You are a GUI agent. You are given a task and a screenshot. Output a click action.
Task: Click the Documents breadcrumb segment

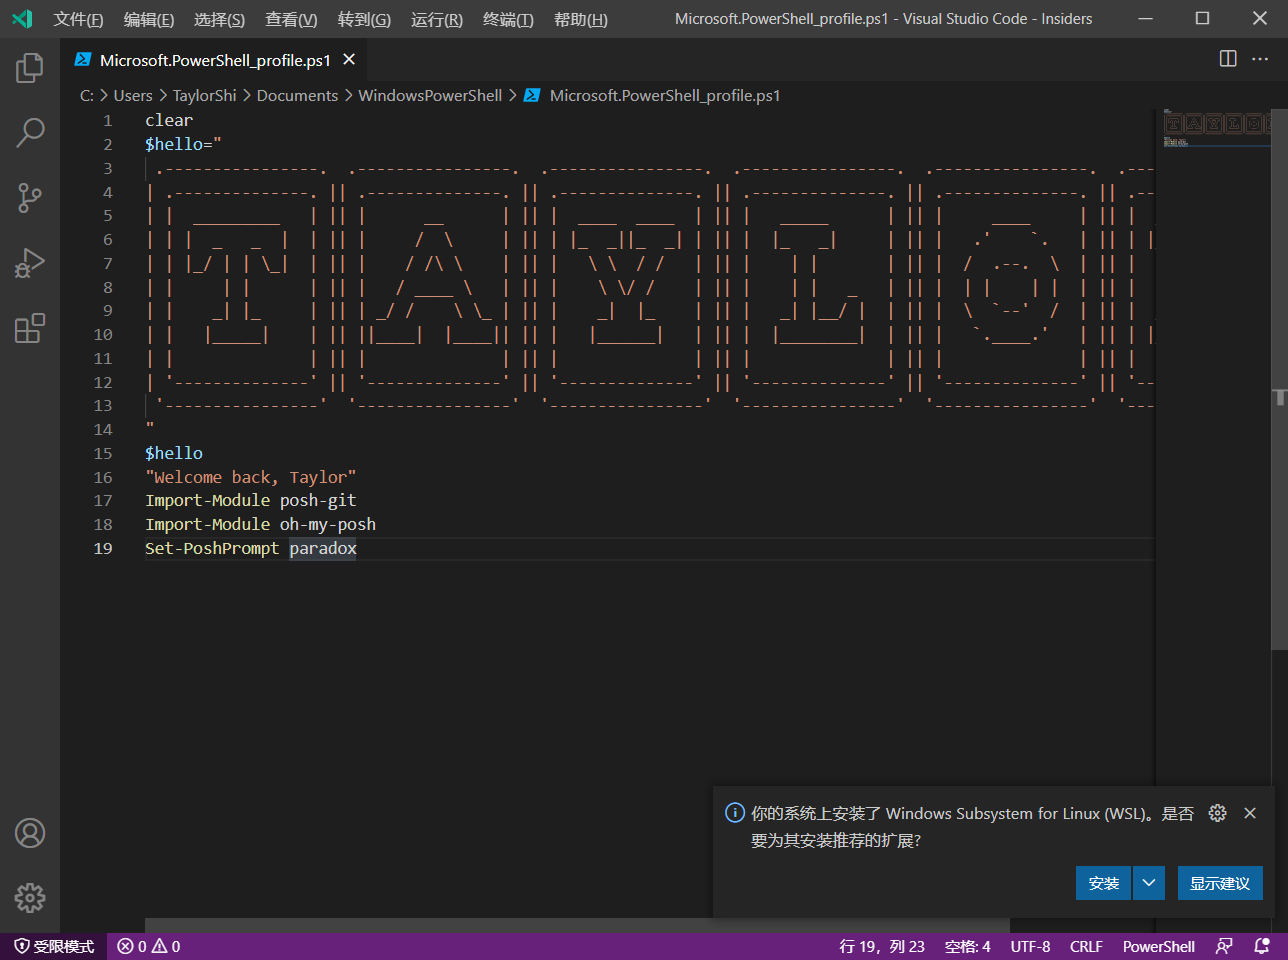coord(297,95)
